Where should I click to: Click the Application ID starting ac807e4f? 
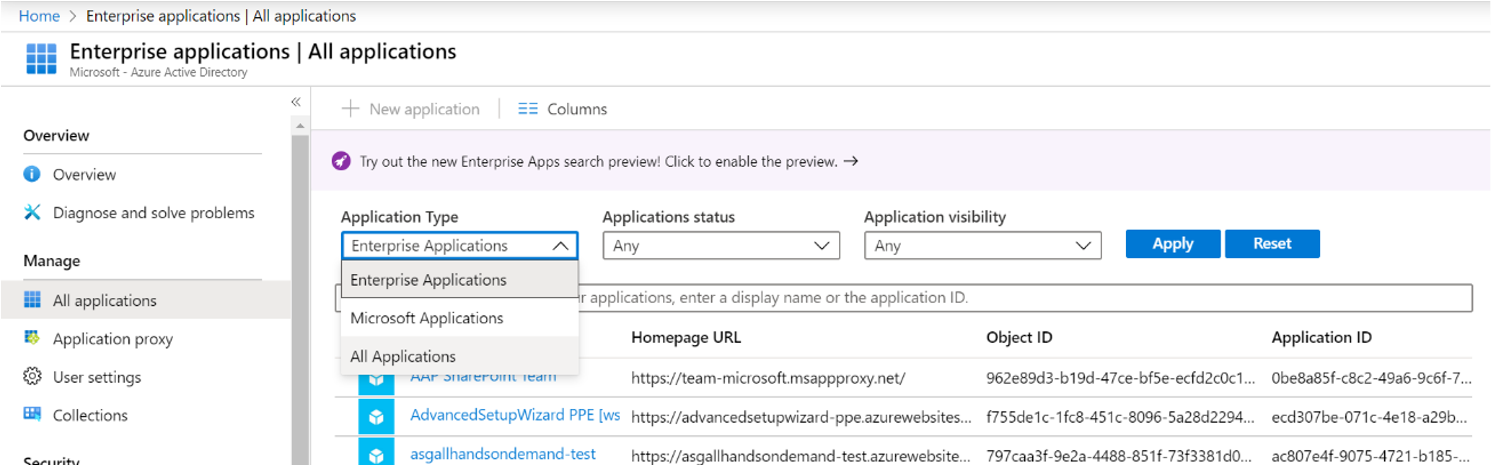pyautogui.click(x=1371, y=455)
